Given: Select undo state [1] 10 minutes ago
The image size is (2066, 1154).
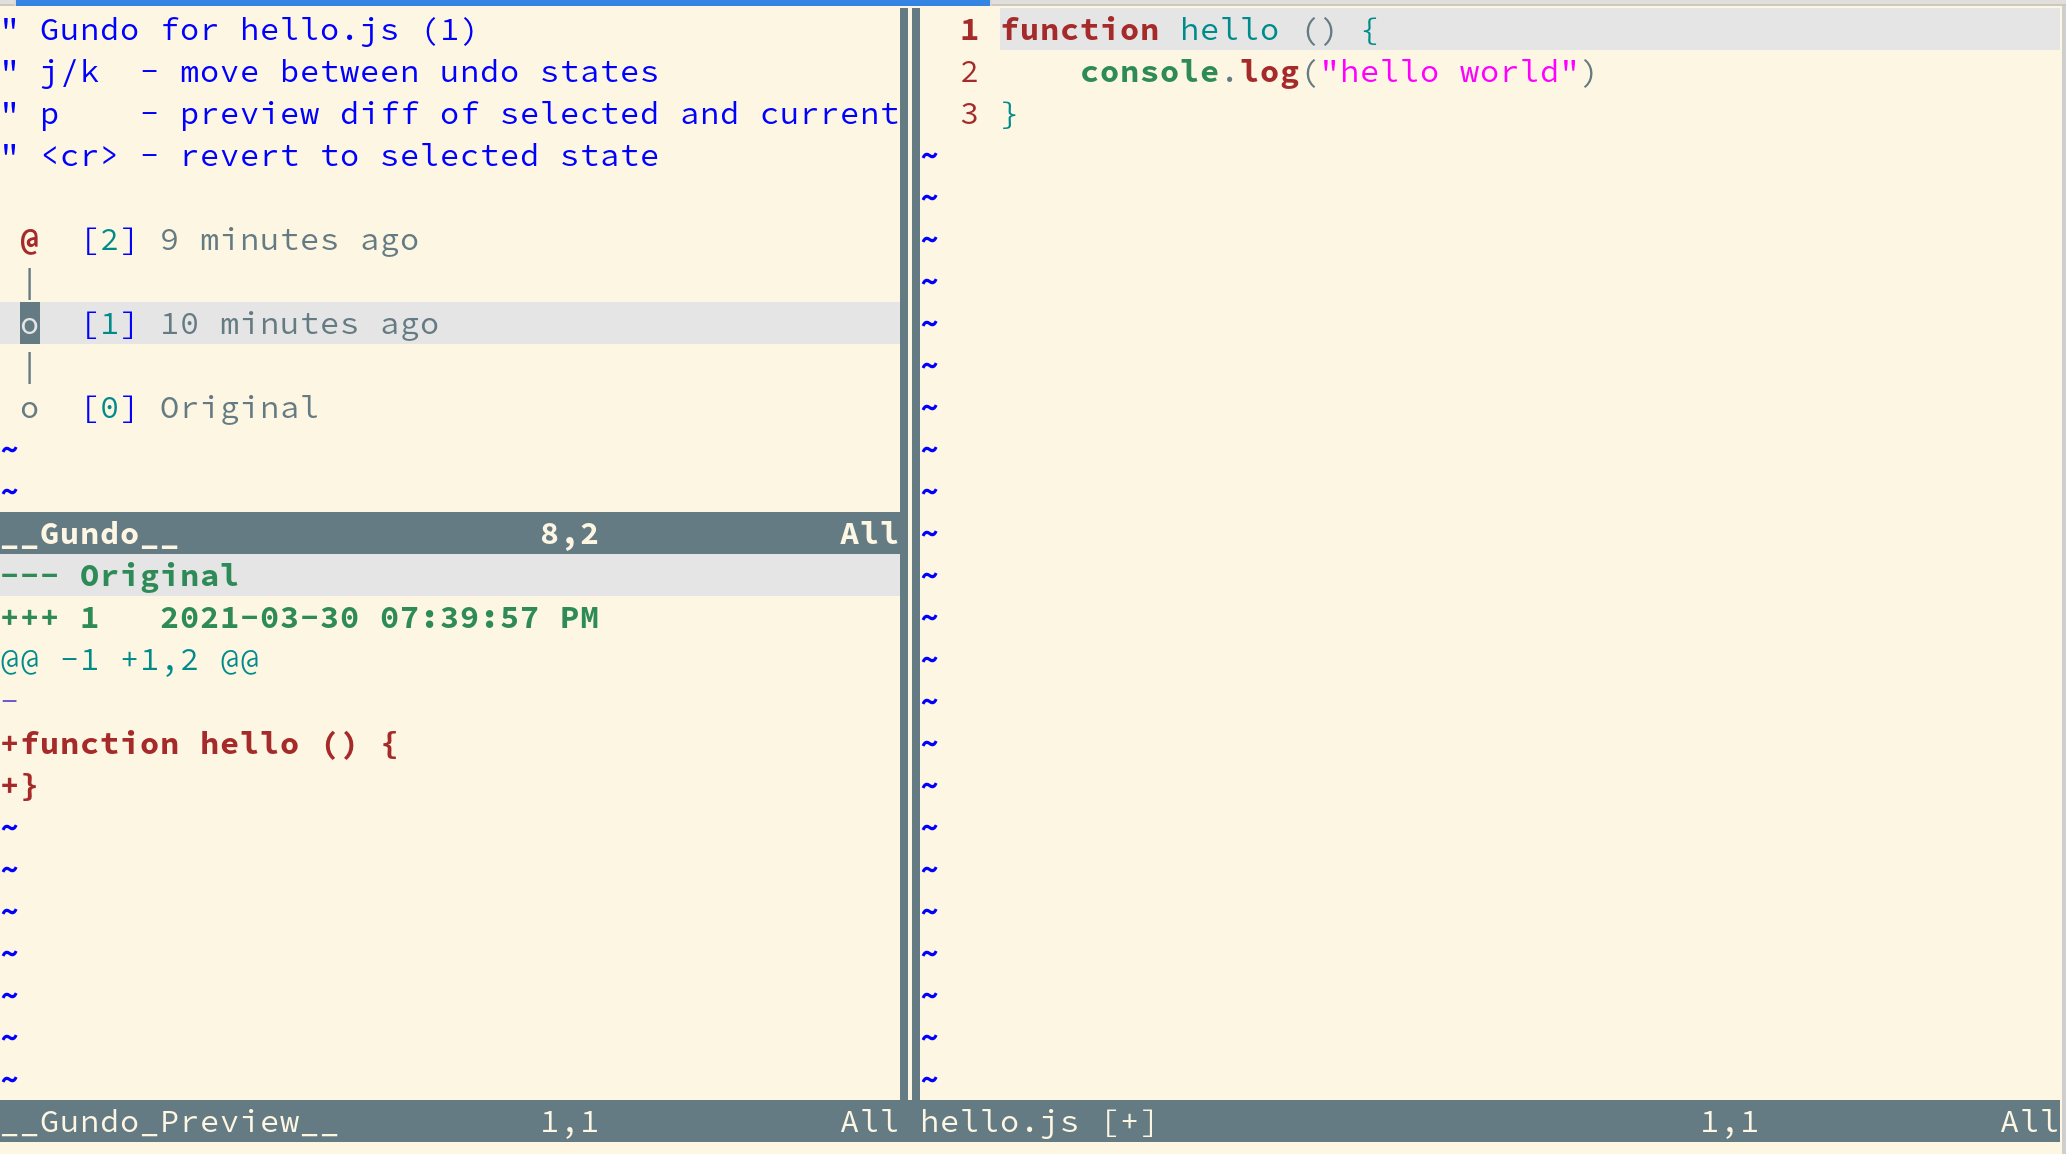Looking at the screenshot, I should tap(260, 324).
